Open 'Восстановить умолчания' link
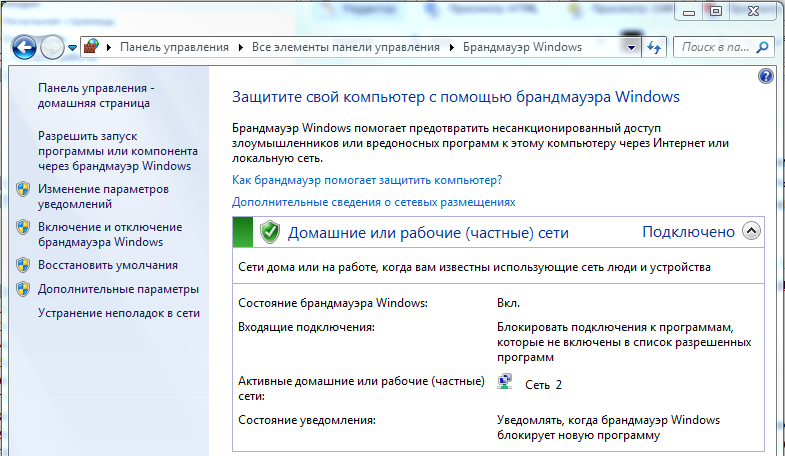This screenshot has width=785, height=456. coord(108,265)
